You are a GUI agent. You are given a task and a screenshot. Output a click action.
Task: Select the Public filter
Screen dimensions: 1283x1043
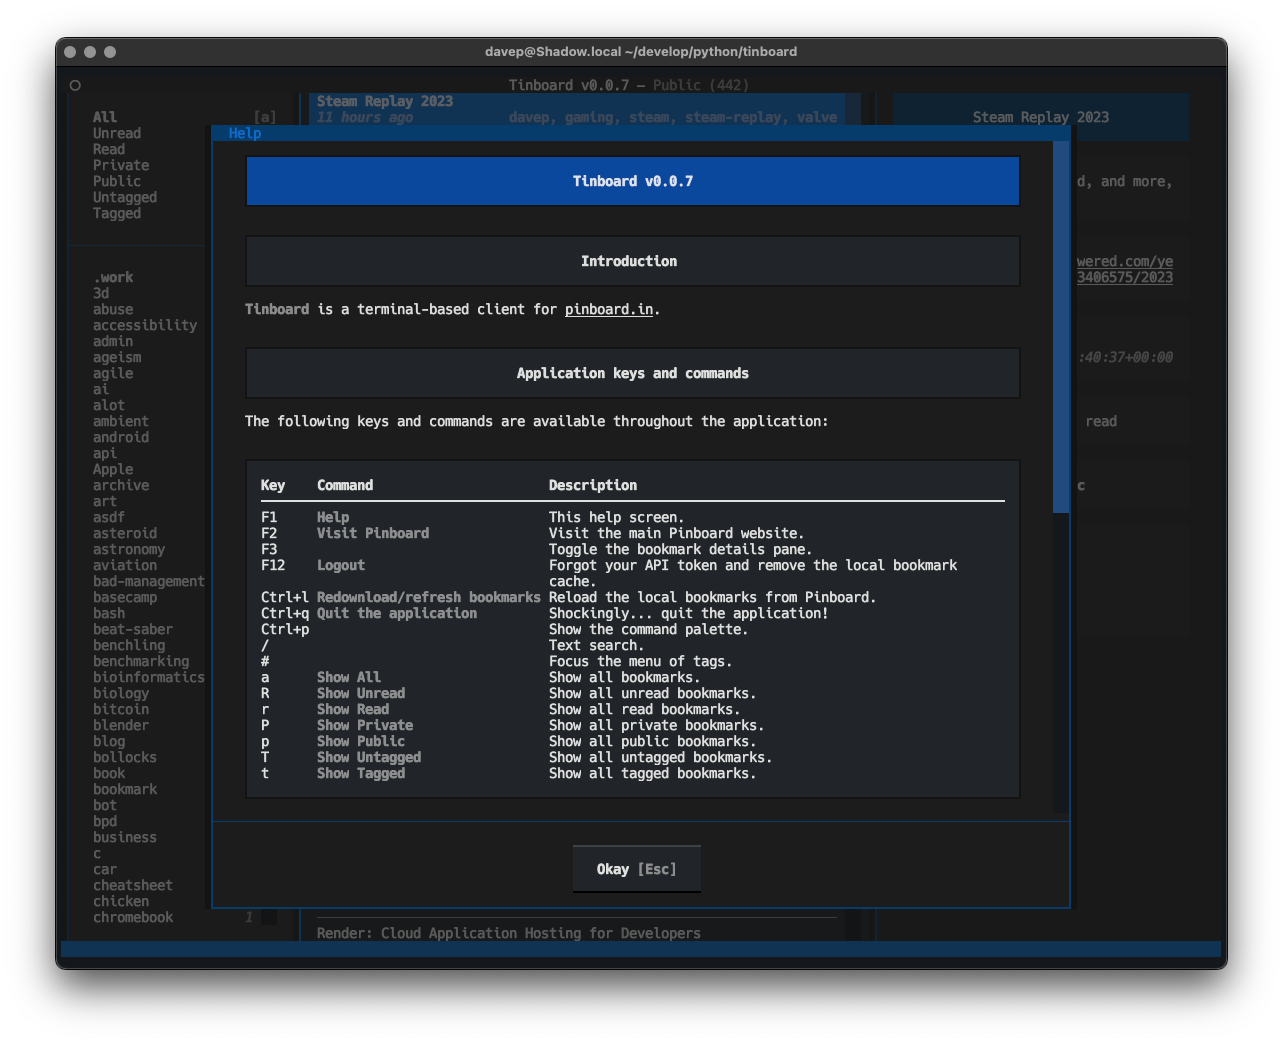point(117,181)
